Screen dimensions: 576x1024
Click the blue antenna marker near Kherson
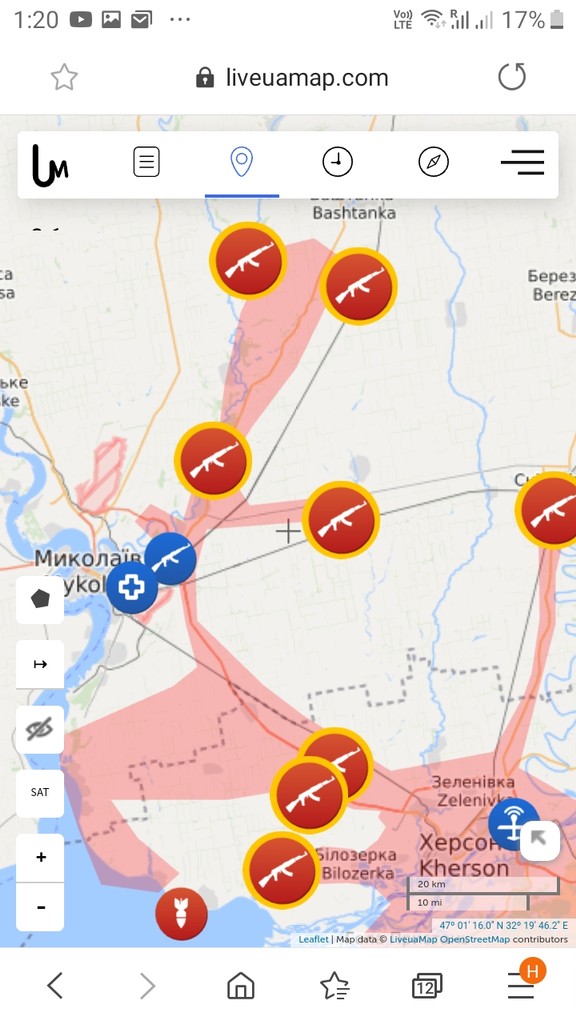513,824
